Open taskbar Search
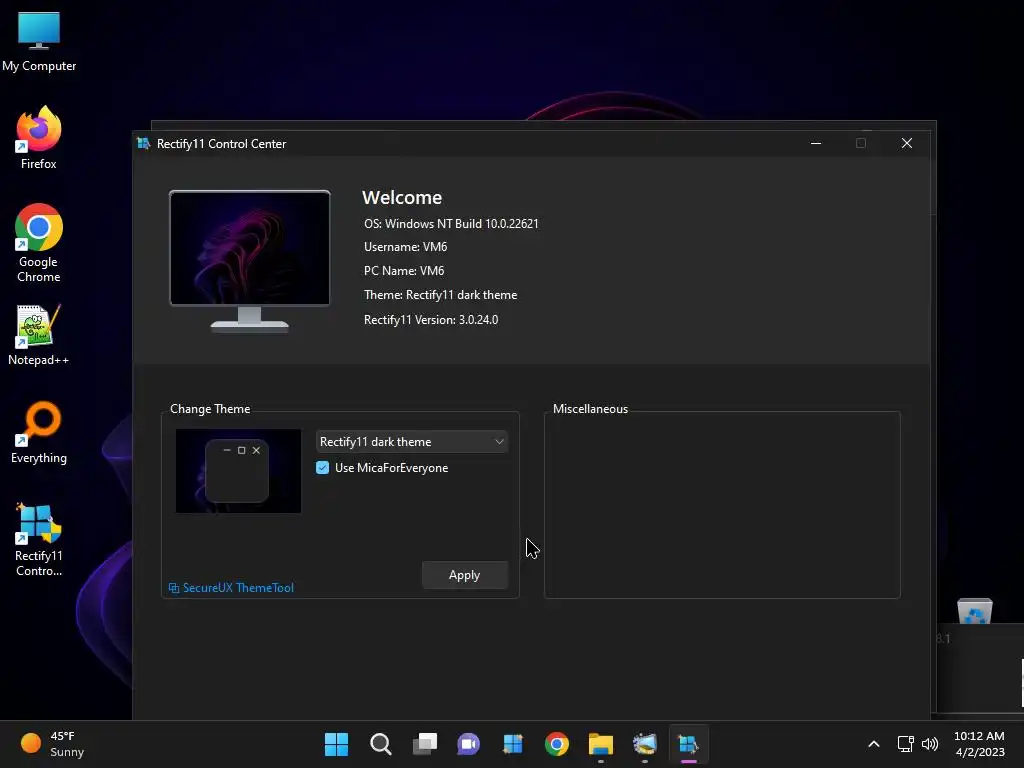1024x768 pixels. (x=381, y=744)
